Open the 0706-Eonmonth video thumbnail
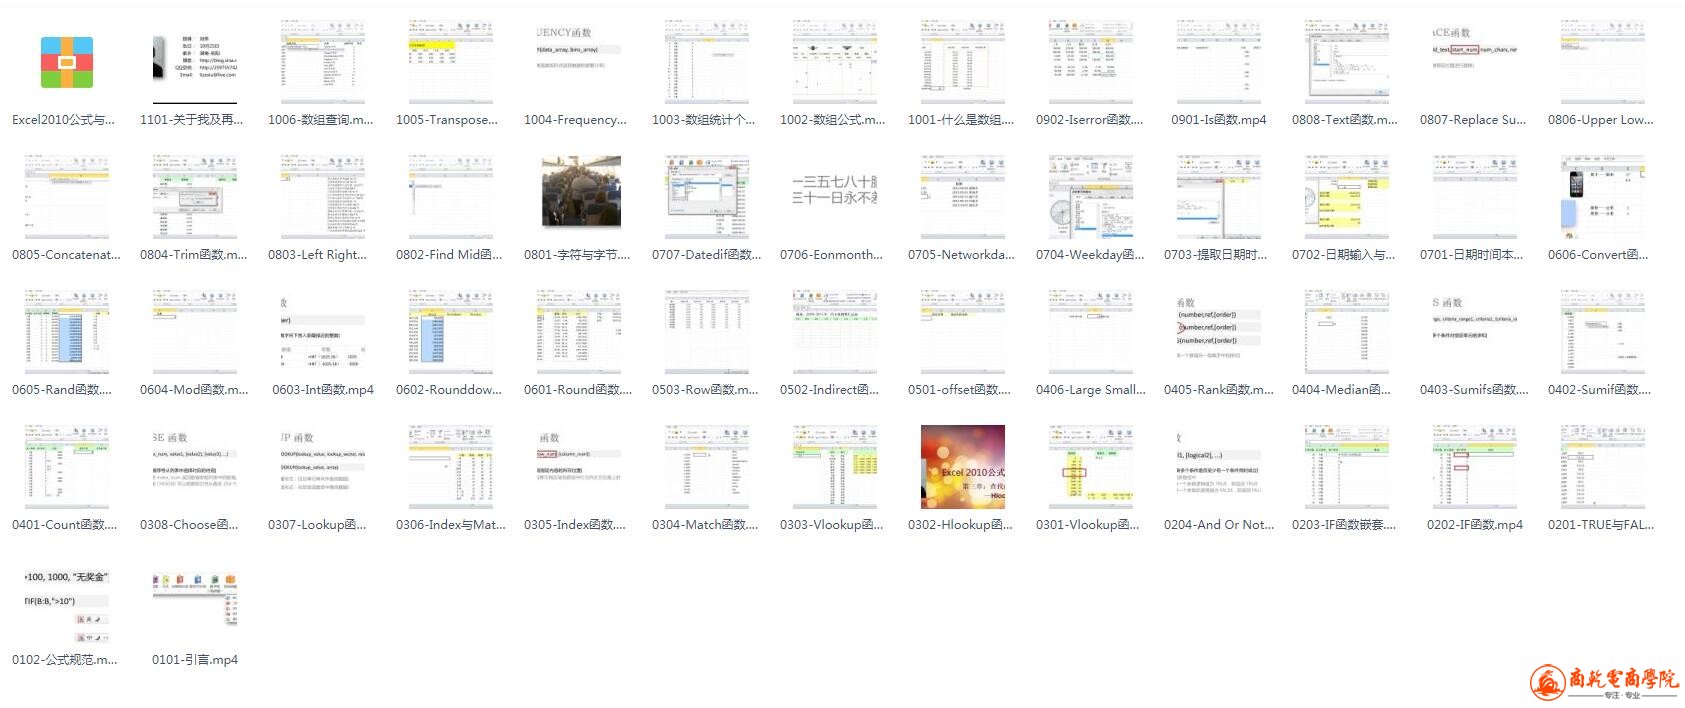The width and height of the screenshot is (1685, 708). point(835,196)
